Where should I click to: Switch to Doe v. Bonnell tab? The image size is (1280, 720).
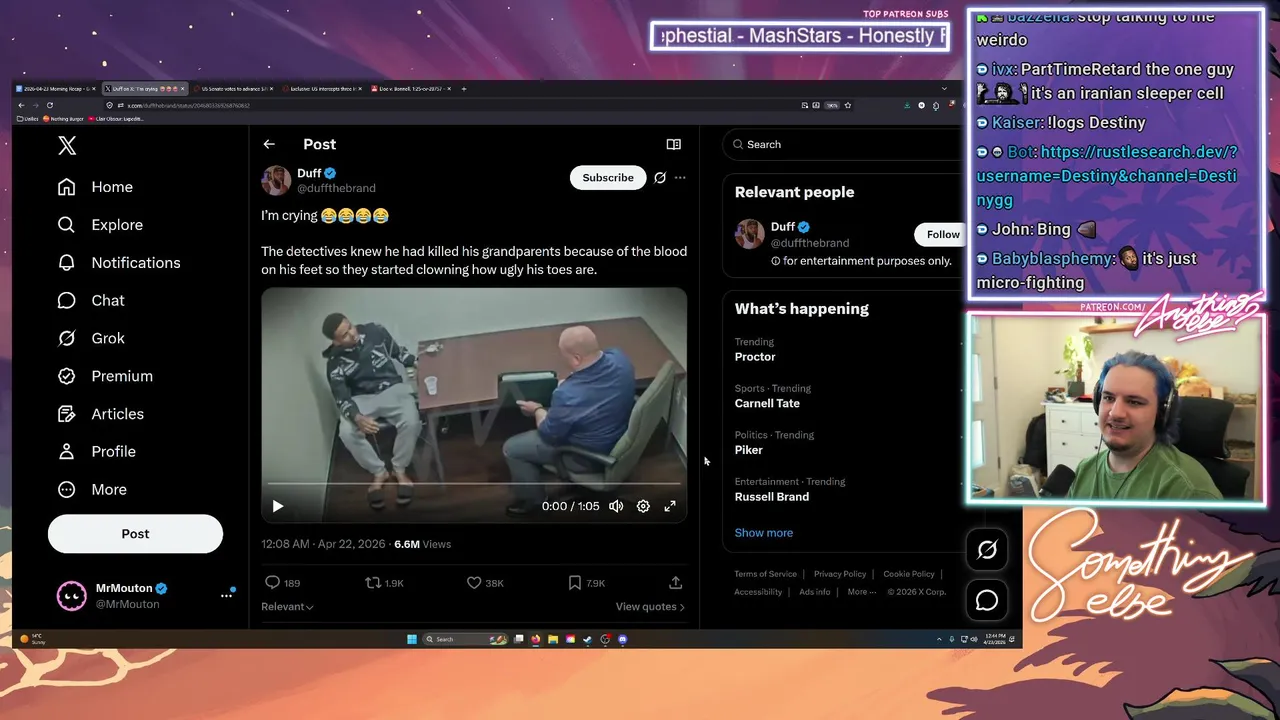tap(409, 89)
